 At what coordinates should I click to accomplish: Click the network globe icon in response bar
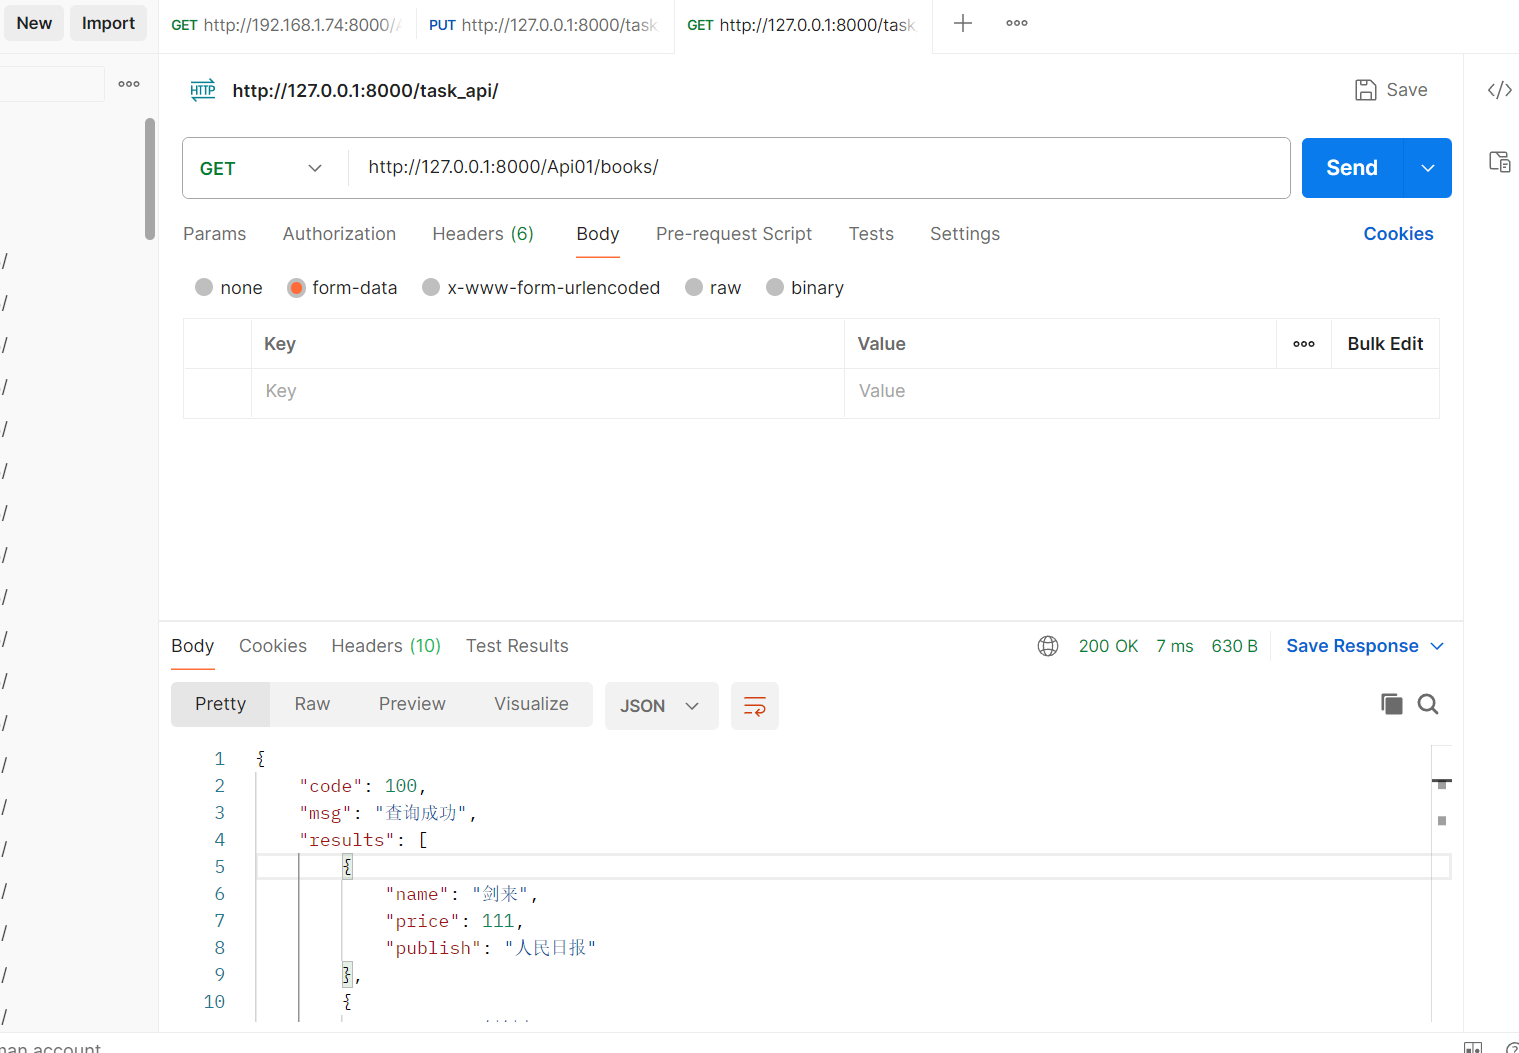1048,646
